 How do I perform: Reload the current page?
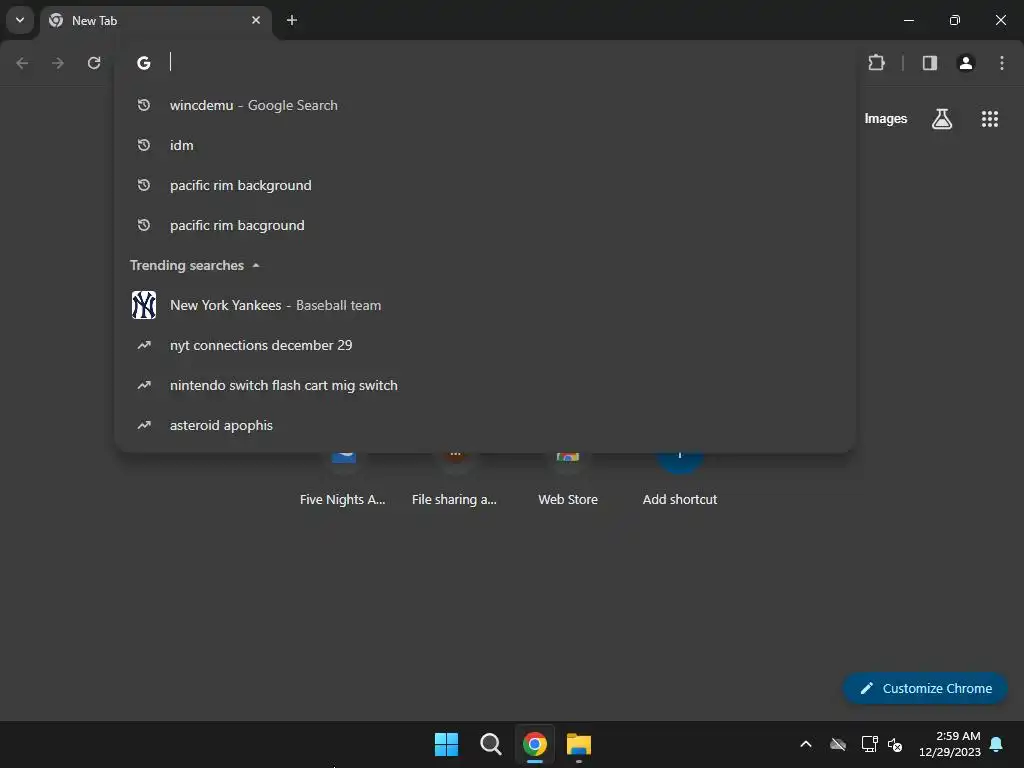click(94, 63)
